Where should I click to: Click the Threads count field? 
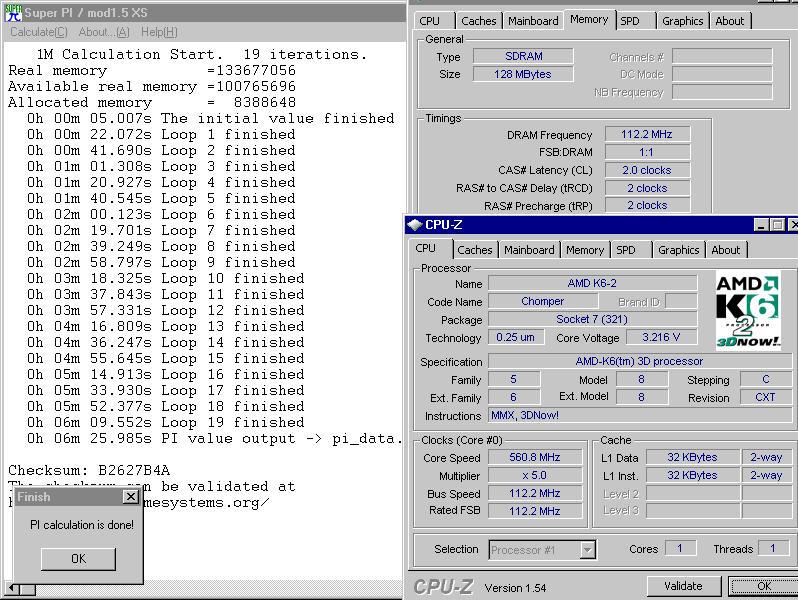coord(773,548)
